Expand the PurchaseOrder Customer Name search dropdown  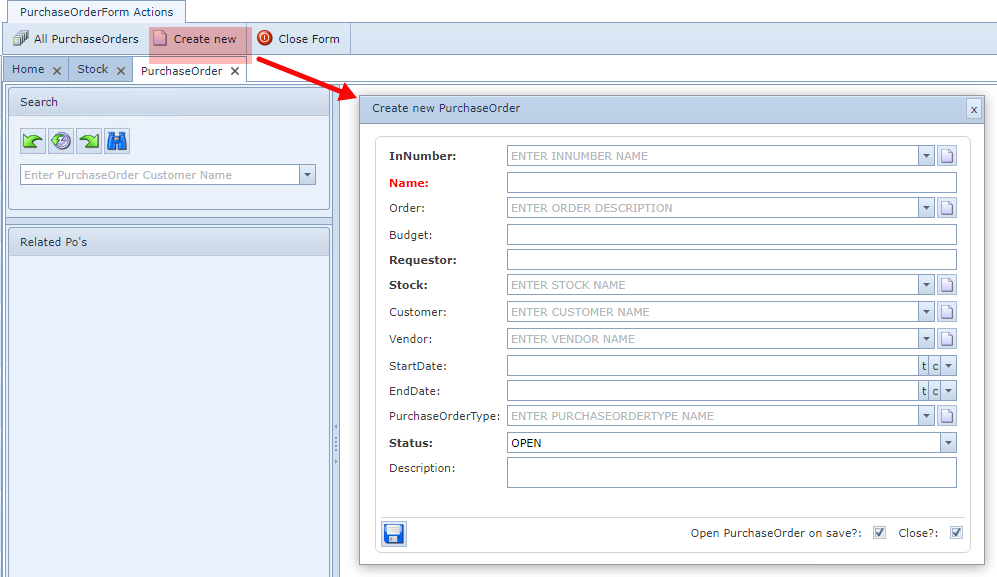click(x=308, y=175)
